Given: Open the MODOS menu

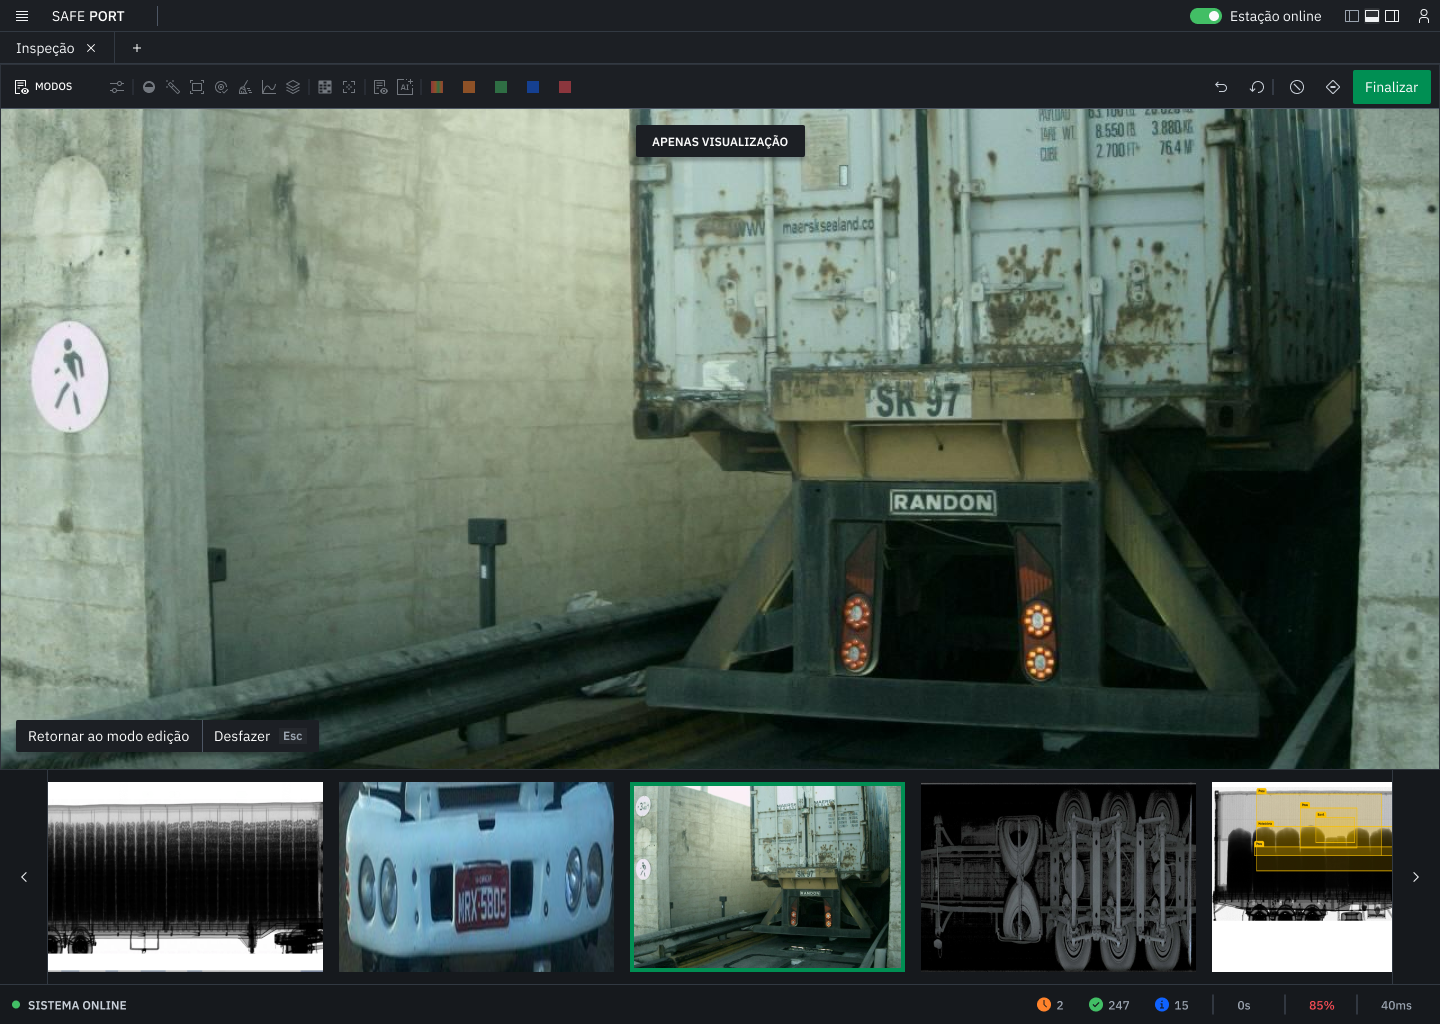Looking at the screenshot, I should [44, 87].
